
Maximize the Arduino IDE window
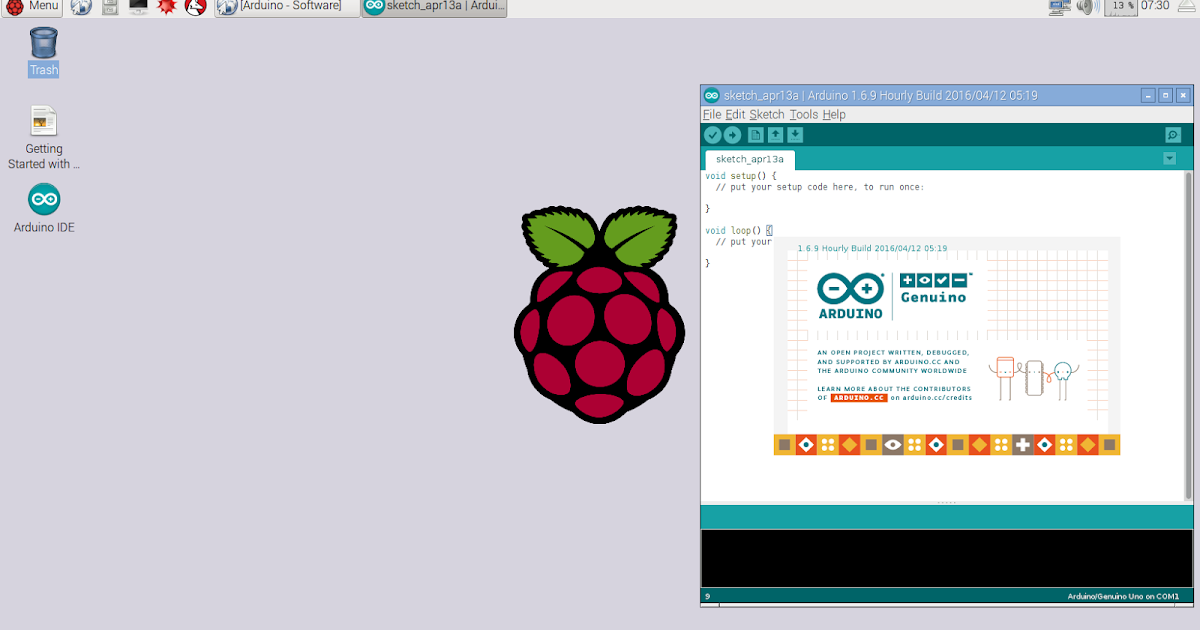1165,96
